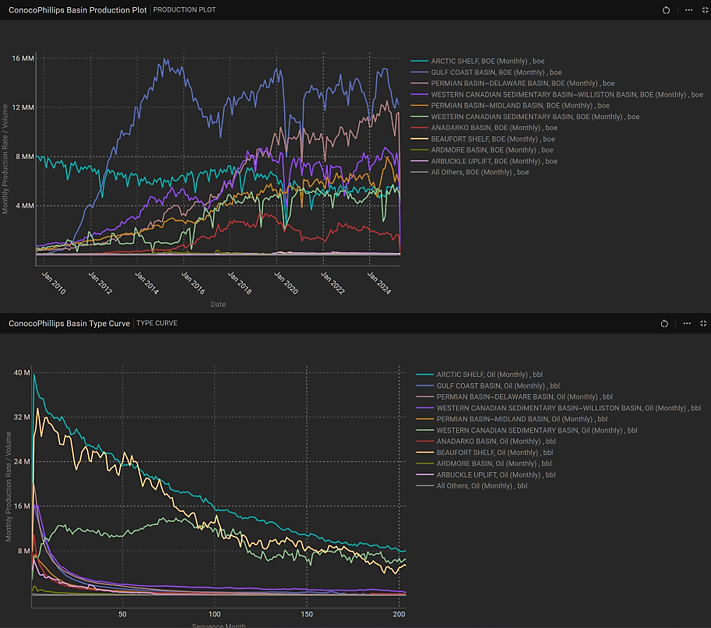The width and height of the screenshot is (711, 628).
Task: Refresh the Basin Type Curve panel
Action: pos(664,323)
